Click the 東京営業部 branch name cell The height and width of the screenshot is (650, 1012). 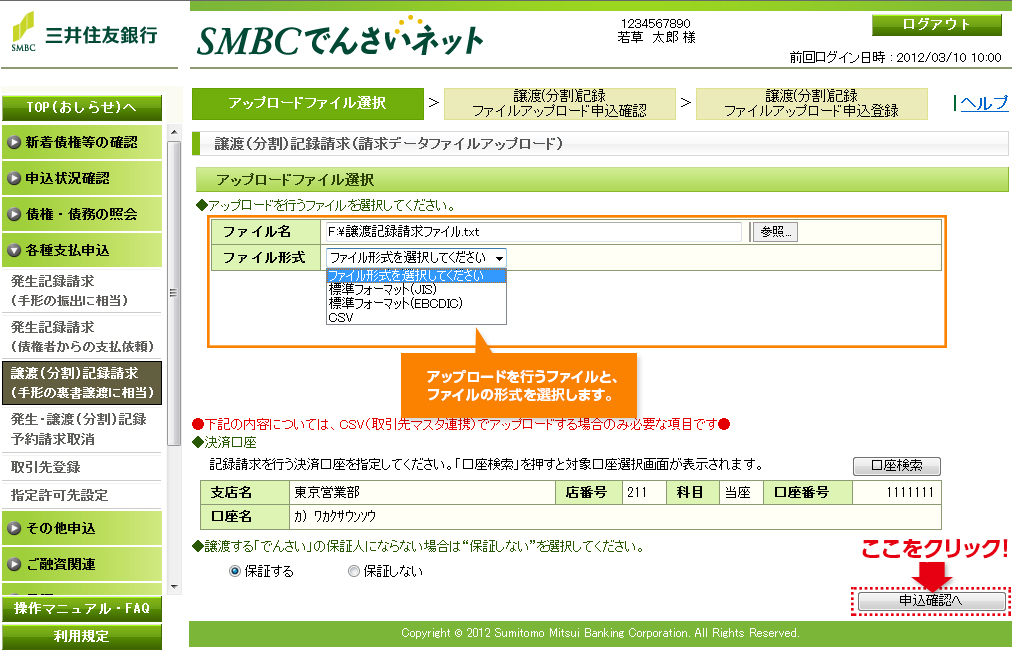(x=422, y=493)
